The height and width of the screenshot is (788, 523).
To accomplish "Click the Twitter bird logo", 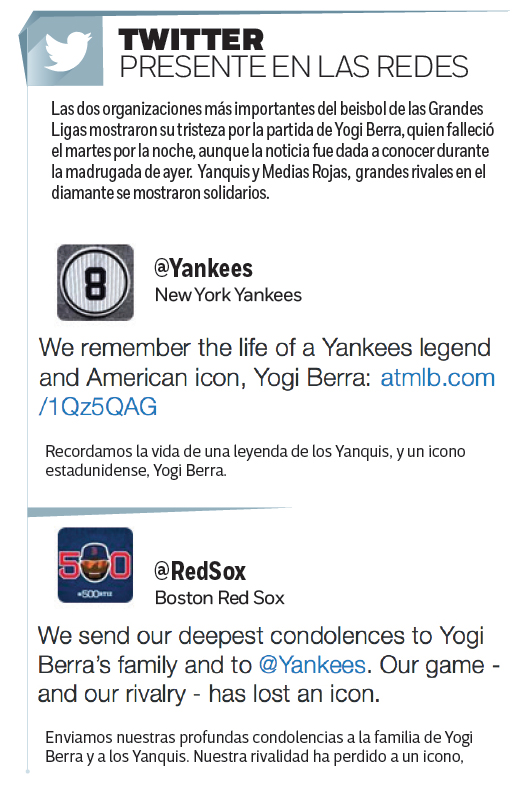I will tap(67, 51).
